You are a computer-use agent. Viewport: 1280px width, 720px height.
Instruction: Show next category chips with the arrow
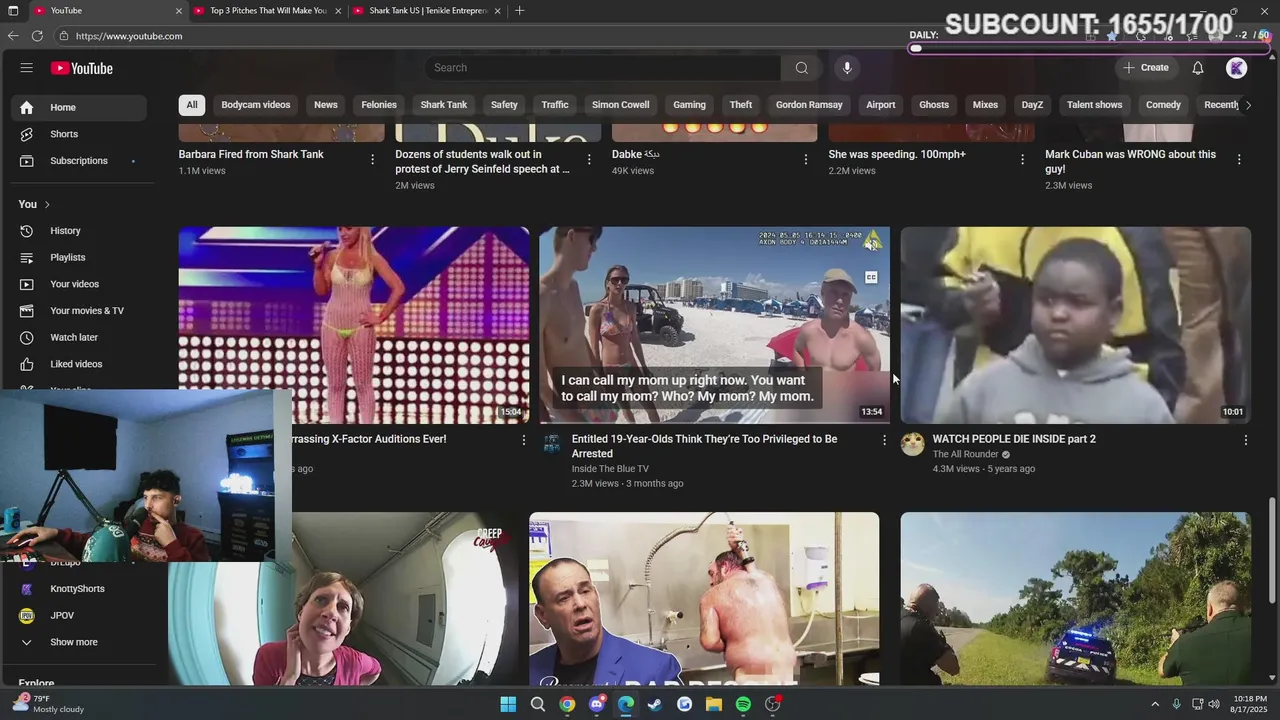tap(1247, 105)
